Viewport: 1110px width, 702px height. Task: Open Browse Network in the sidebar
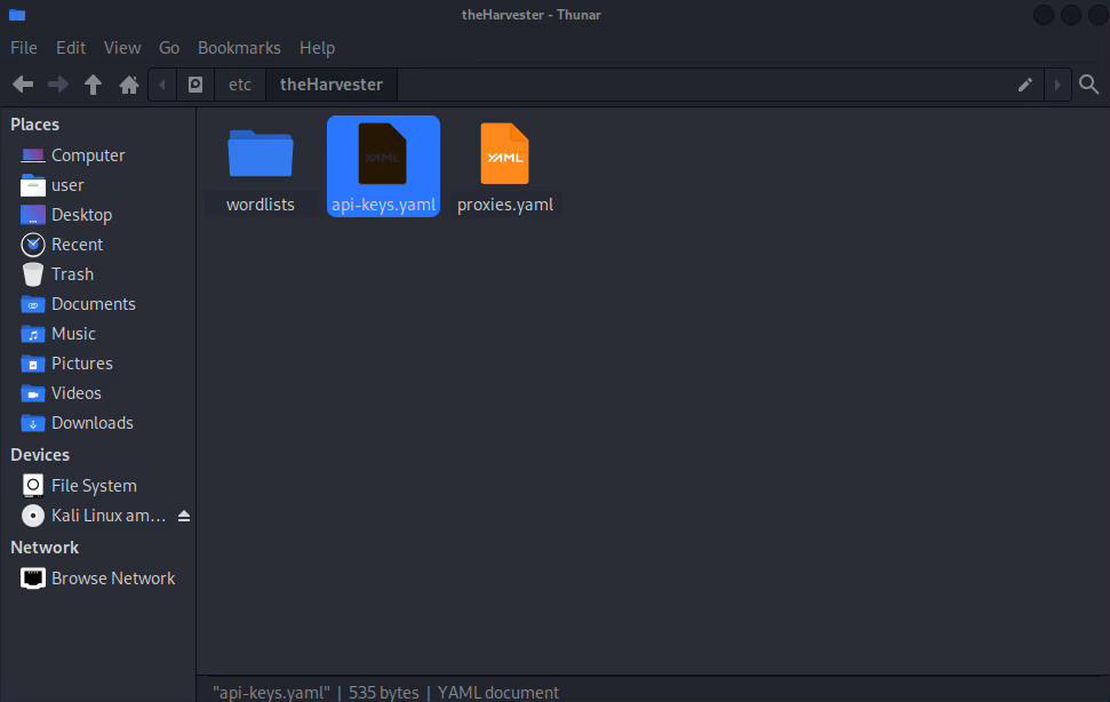[x=113, y=578]
